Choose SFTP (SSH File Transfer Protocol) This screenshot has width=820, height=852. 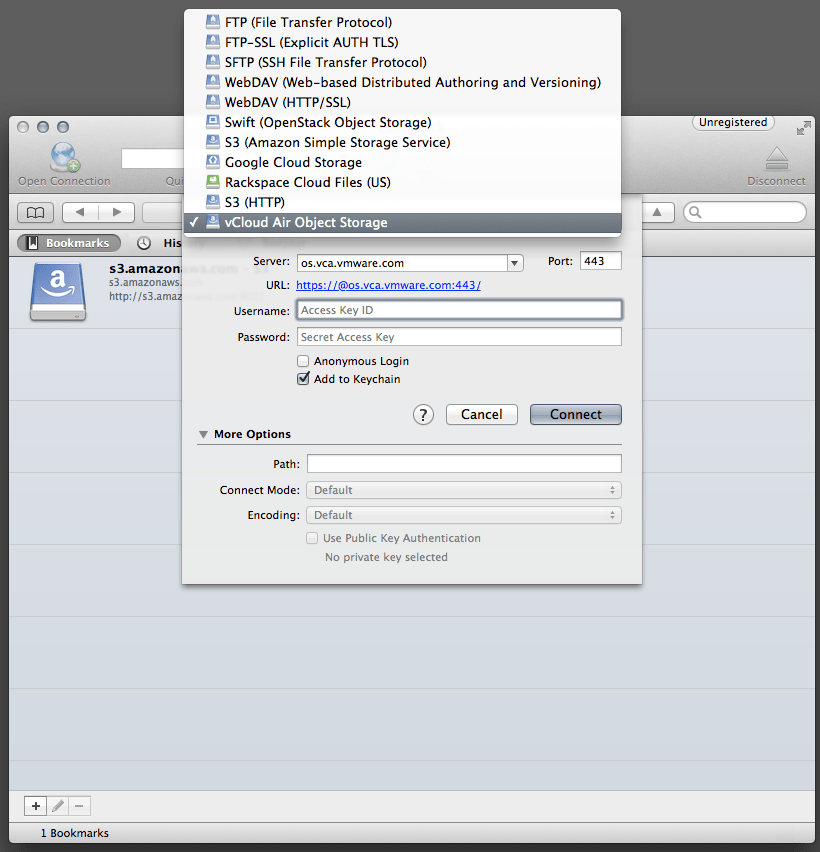pos(403,62)
